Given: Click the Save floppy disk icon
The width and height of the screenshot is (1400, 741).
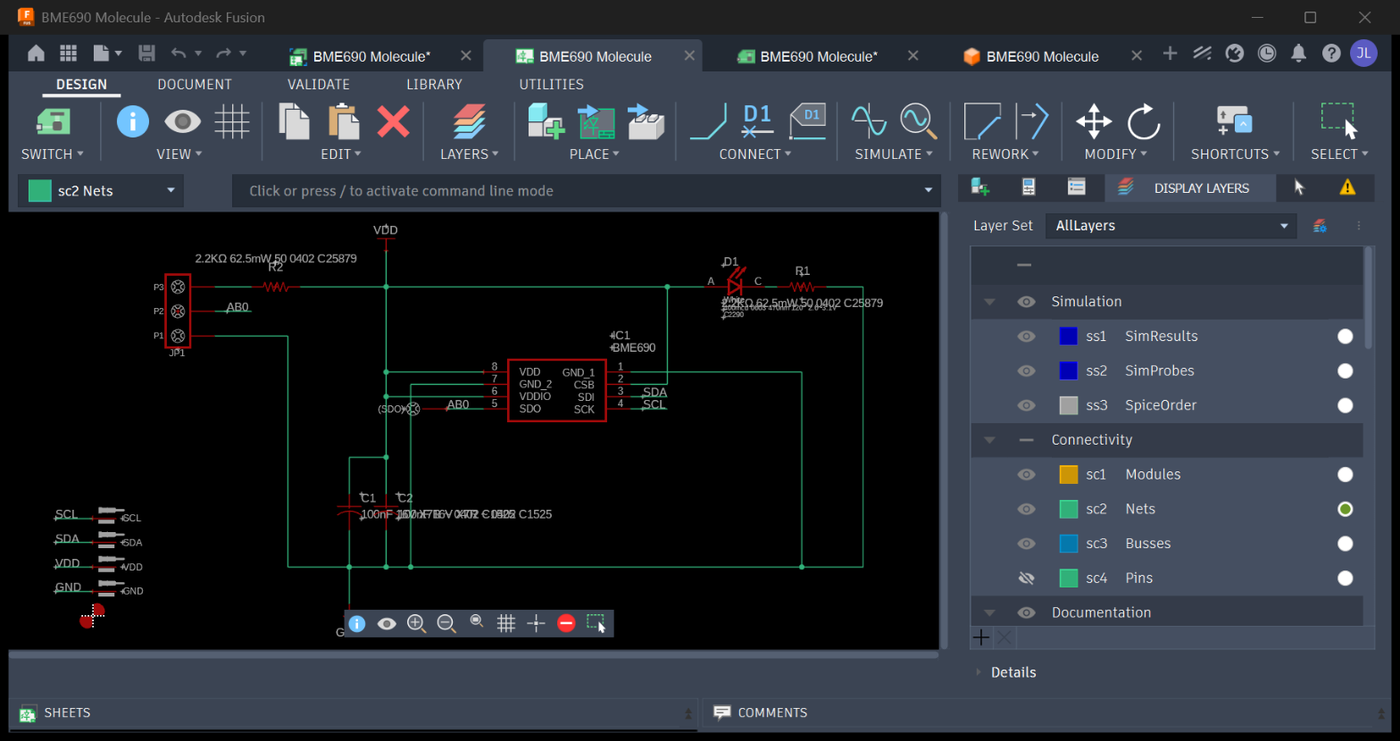Looking at the screenshot, I should (x=146, y=54).
